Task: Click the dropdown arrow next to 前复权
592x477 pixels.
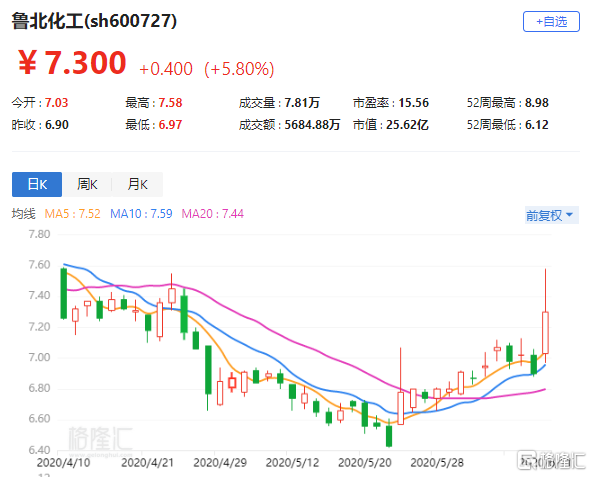Action: (x=569, y=215)
